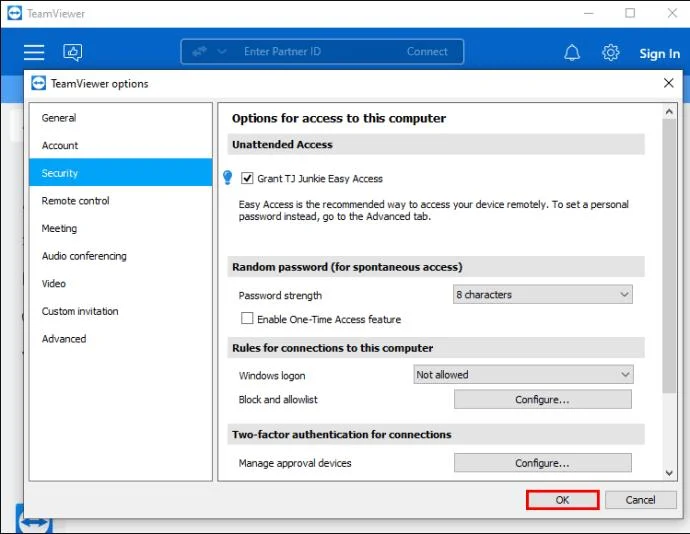Click 'Two-factor authentication for connections' heading

341,435
